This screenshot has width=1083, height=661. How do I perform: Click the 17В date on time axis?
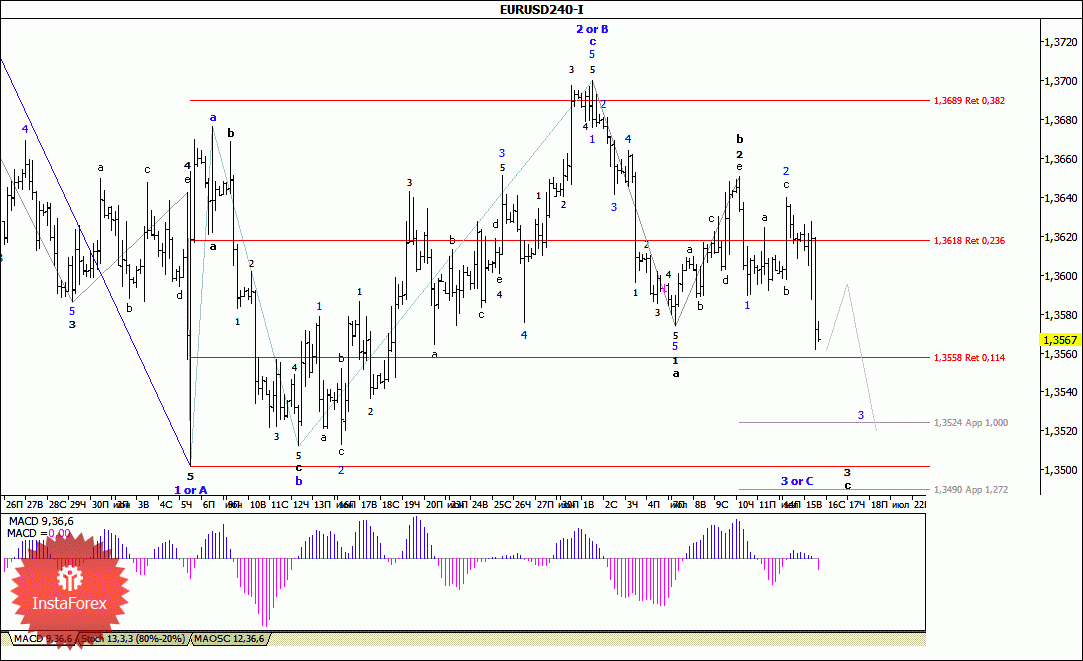[369, 505]
